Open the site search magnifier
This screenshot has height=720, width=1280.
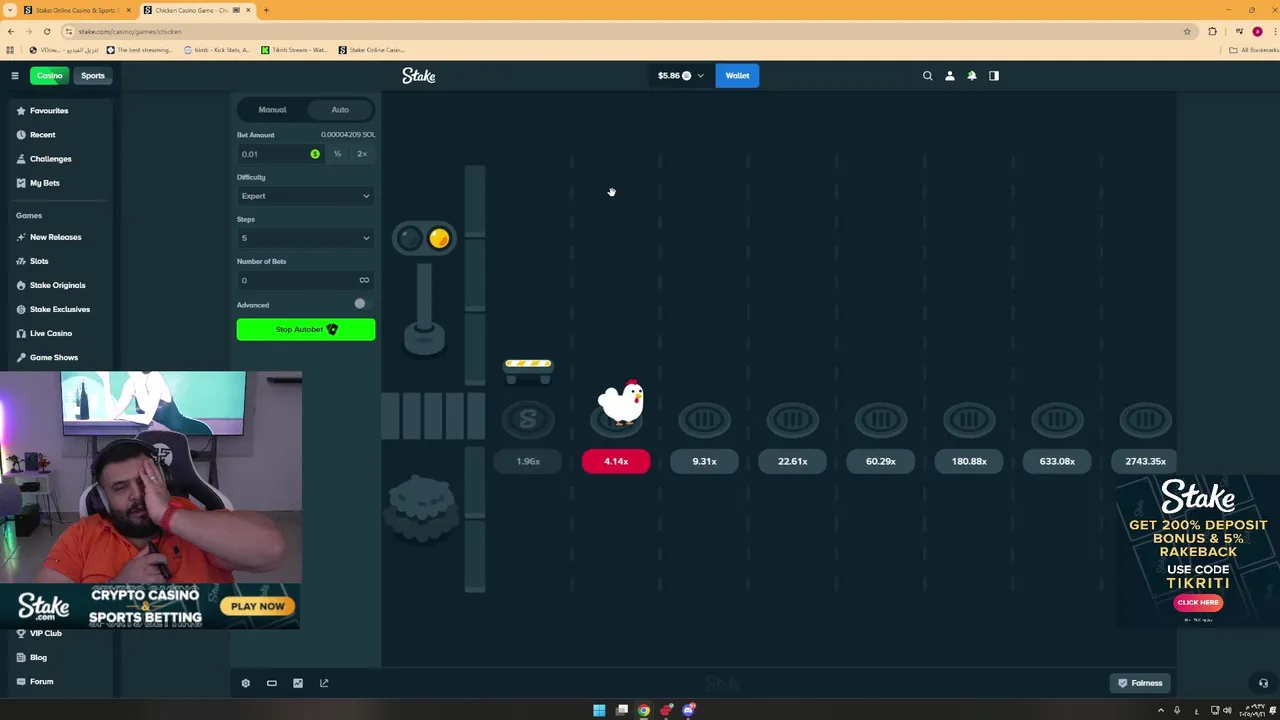click(927, 76)
